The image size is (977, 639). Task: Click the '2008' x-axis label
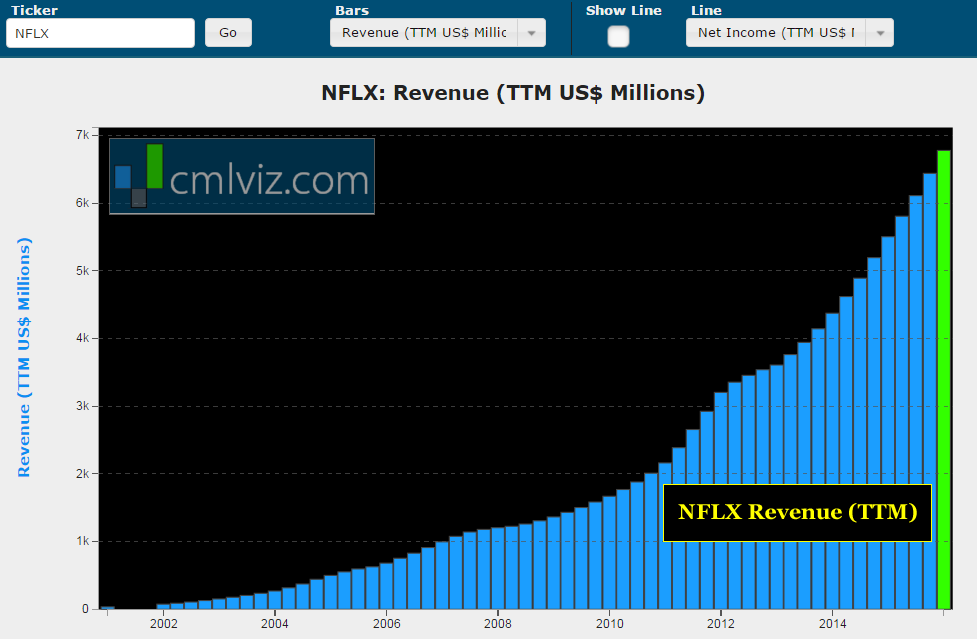pos(498,624)
